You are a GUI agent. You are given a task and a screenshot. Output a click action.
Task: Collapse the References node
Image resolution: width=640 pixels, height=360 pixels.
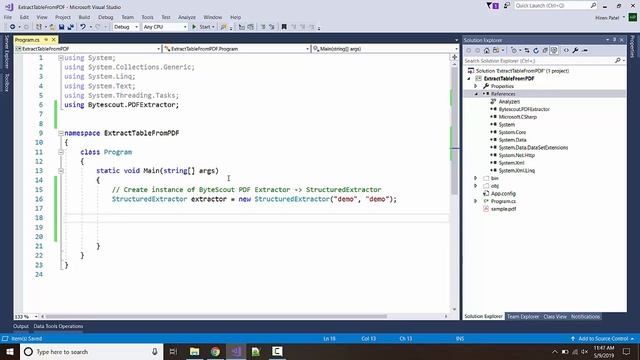pos(476,94)
